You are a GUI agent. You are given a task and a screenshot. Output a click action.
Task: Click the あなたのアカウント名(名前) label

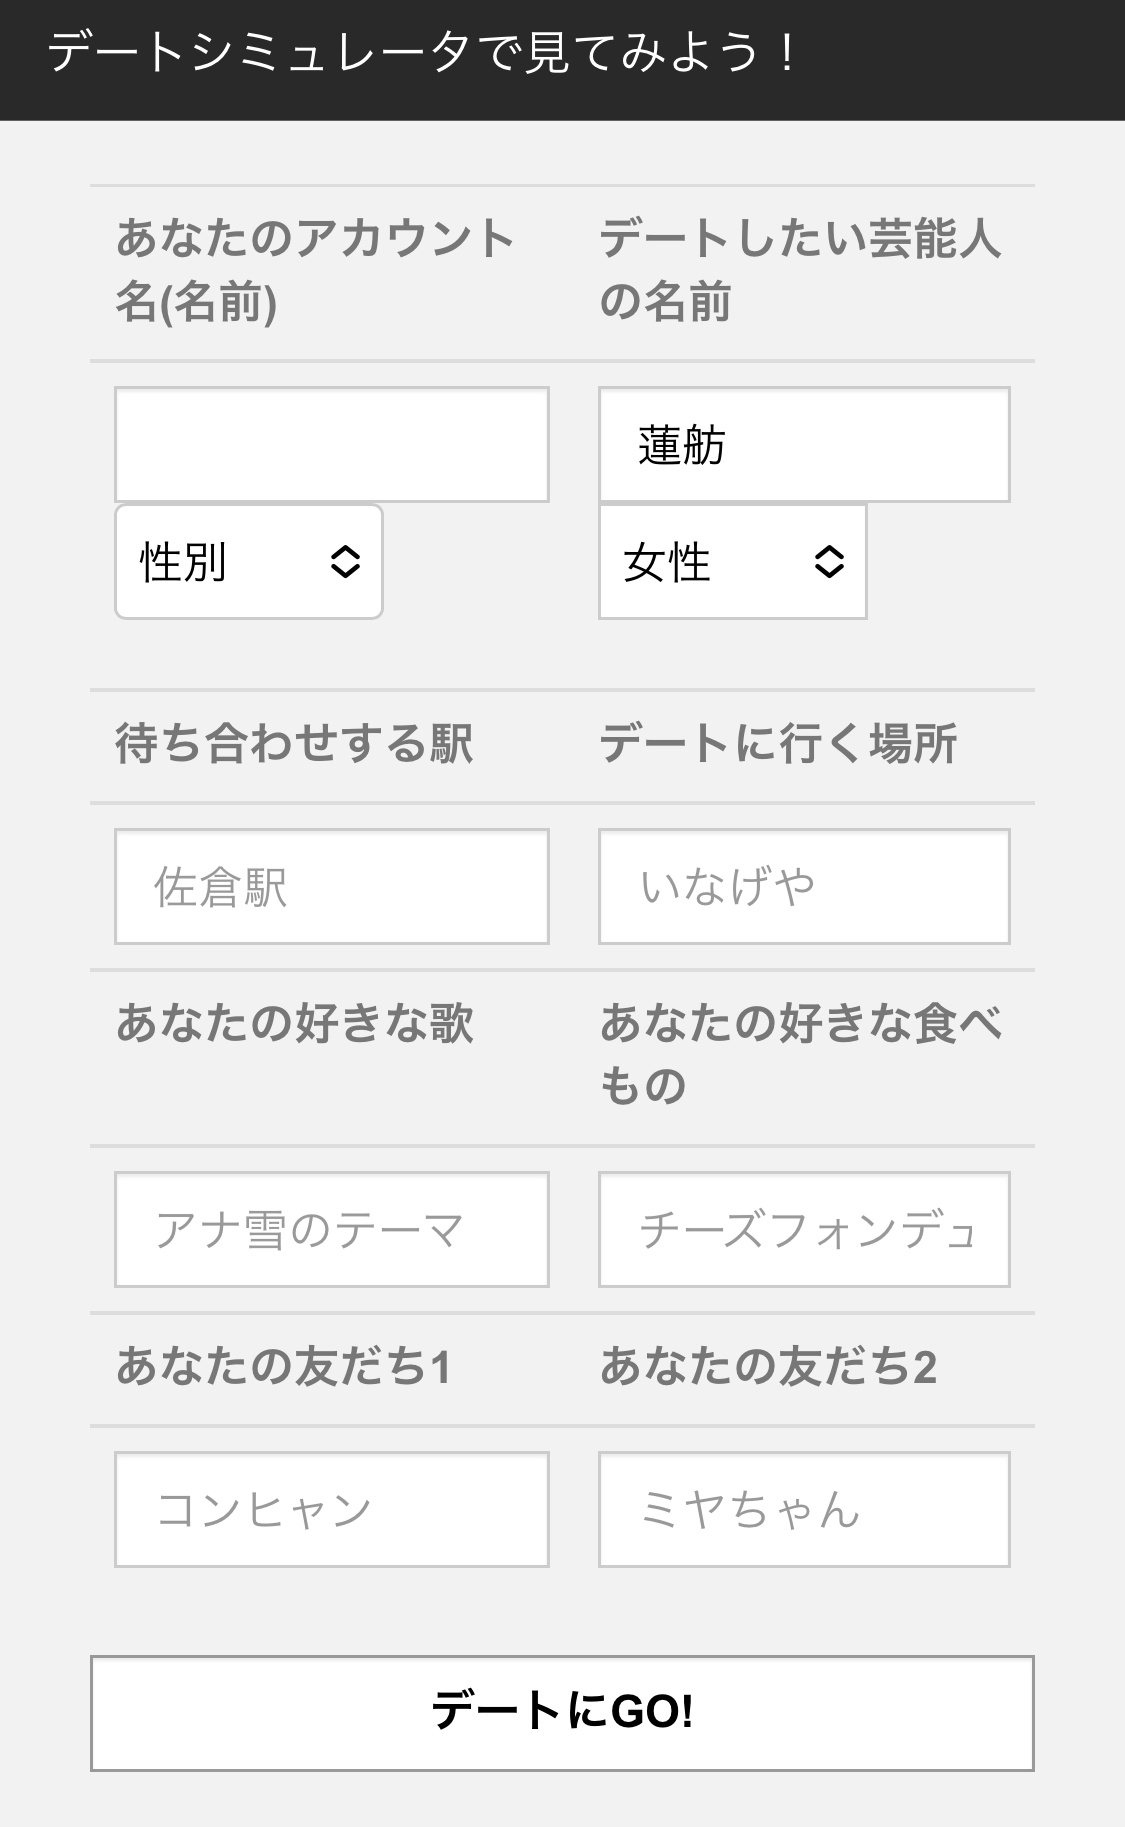click(x=315, y=270)
